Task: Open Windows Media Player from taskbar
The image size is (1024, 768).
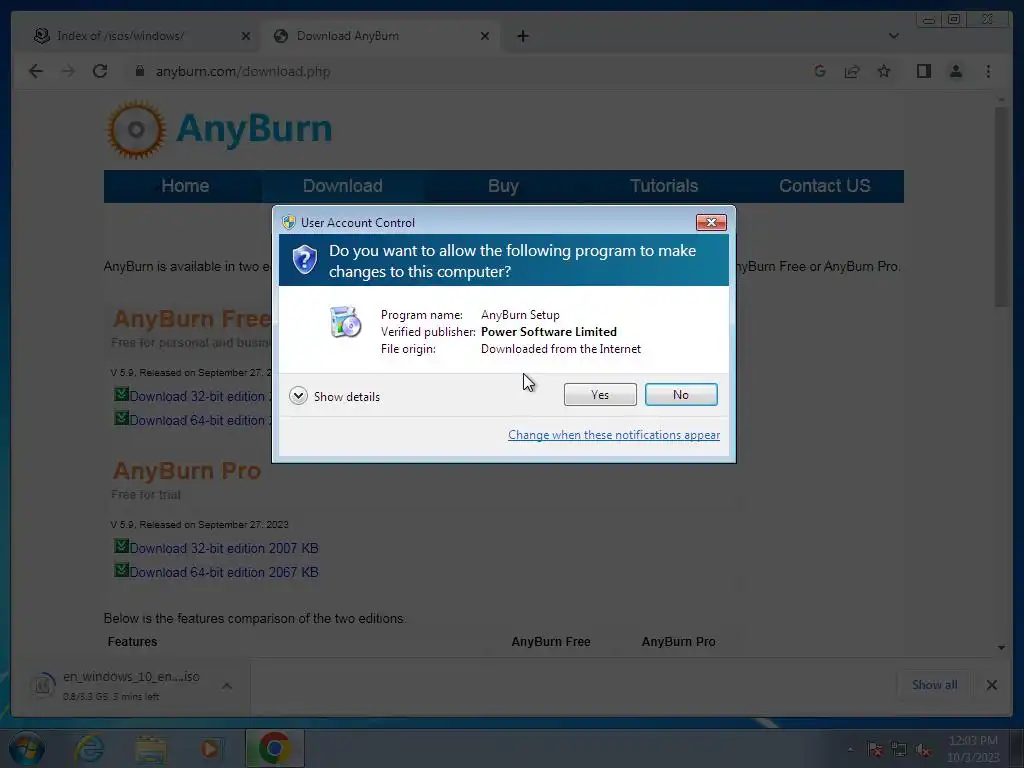Action: (210, 749)
